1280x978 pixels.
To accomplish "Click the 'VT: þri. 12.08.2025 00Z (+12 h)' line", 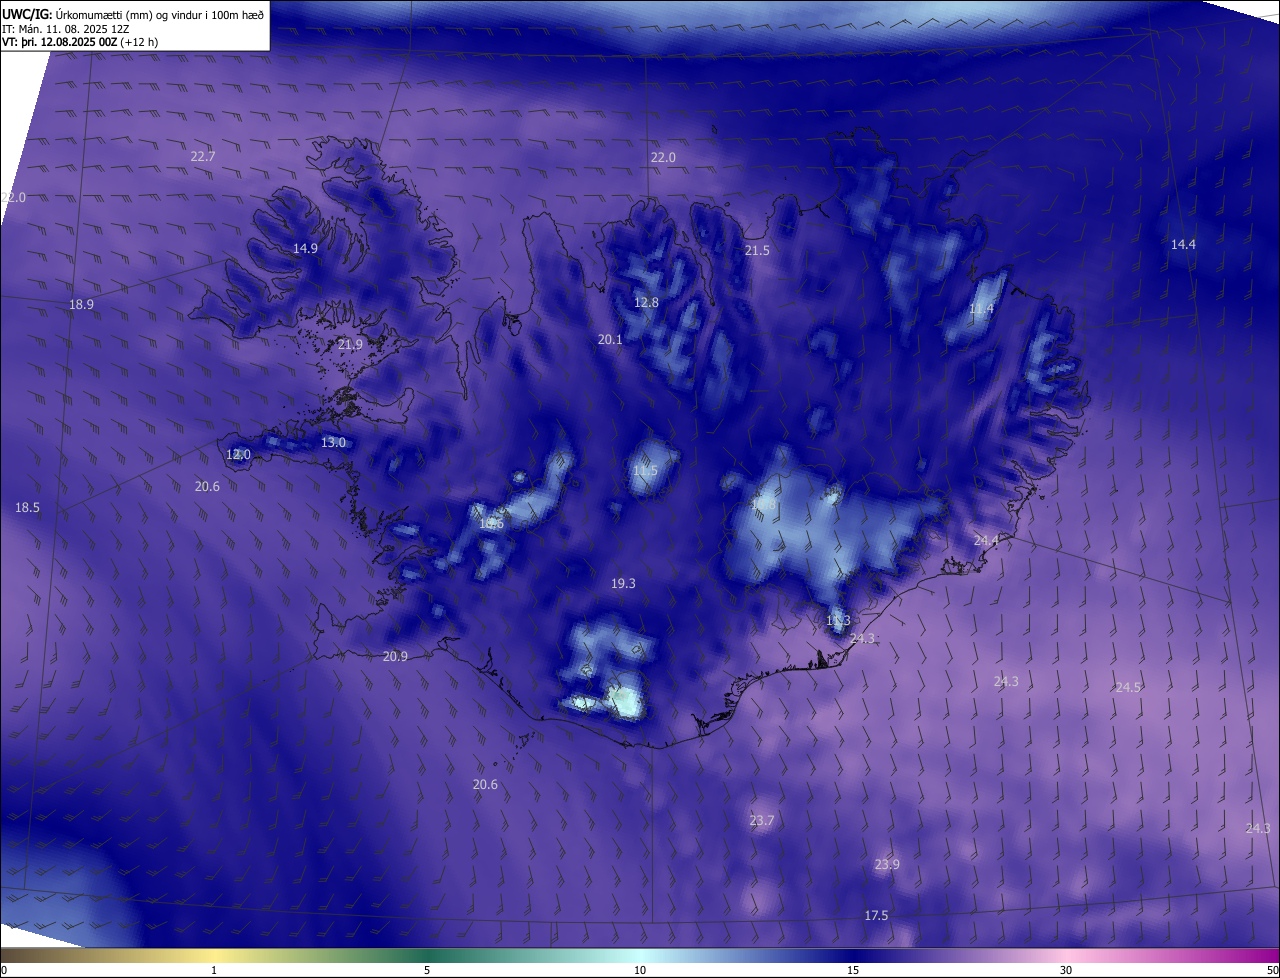I will point(80,42).
